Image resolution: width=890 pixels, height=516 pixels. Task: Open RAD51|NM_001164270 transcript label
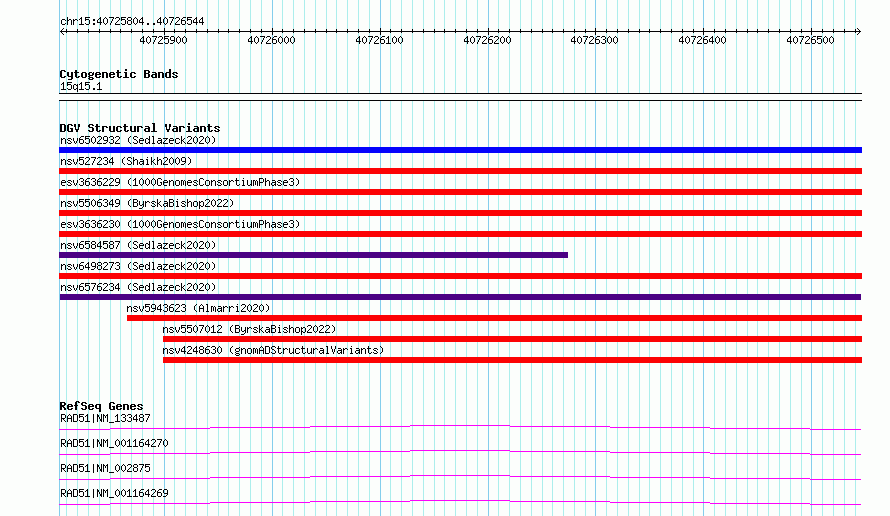[x=114, y=443]
